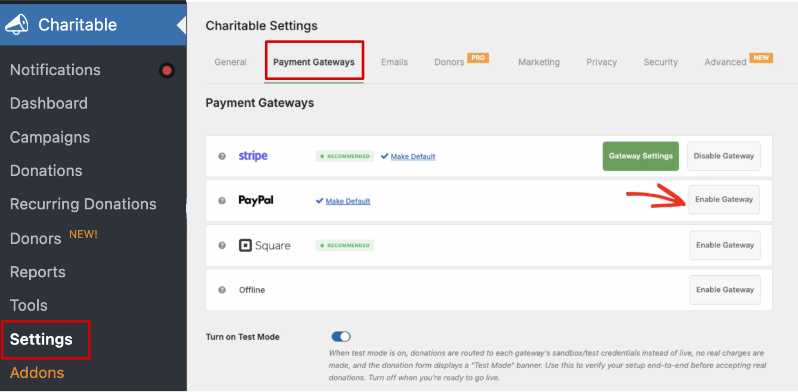Click the Square logo
The height and width of the screenshot is (392, 798).
click(265, 245)
